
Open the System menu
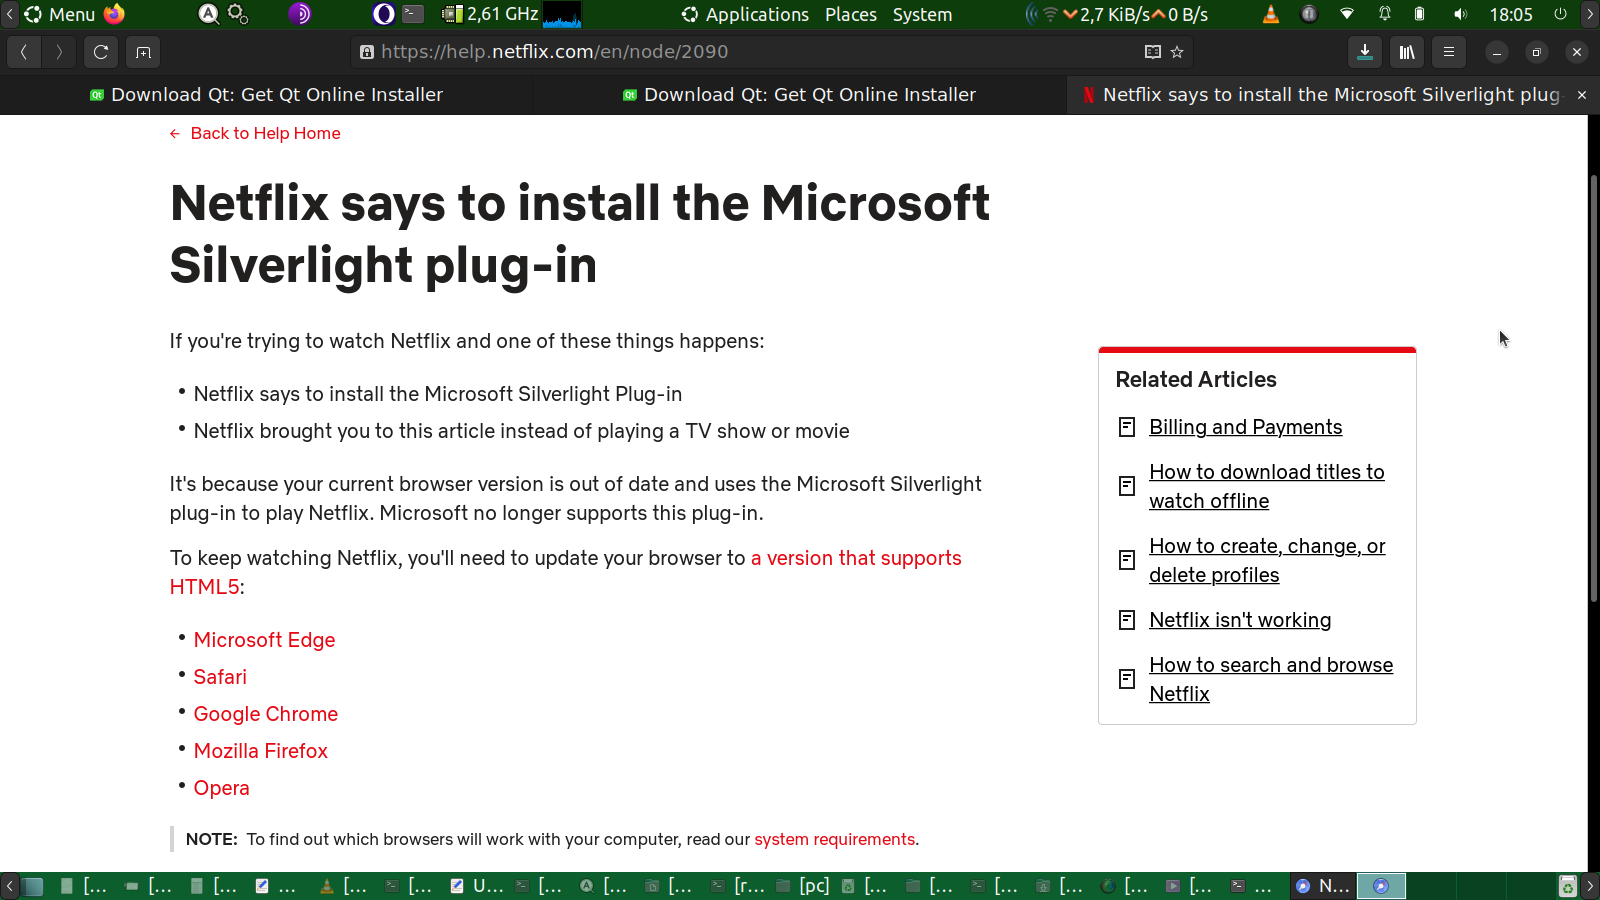click(x=922, y=14)
